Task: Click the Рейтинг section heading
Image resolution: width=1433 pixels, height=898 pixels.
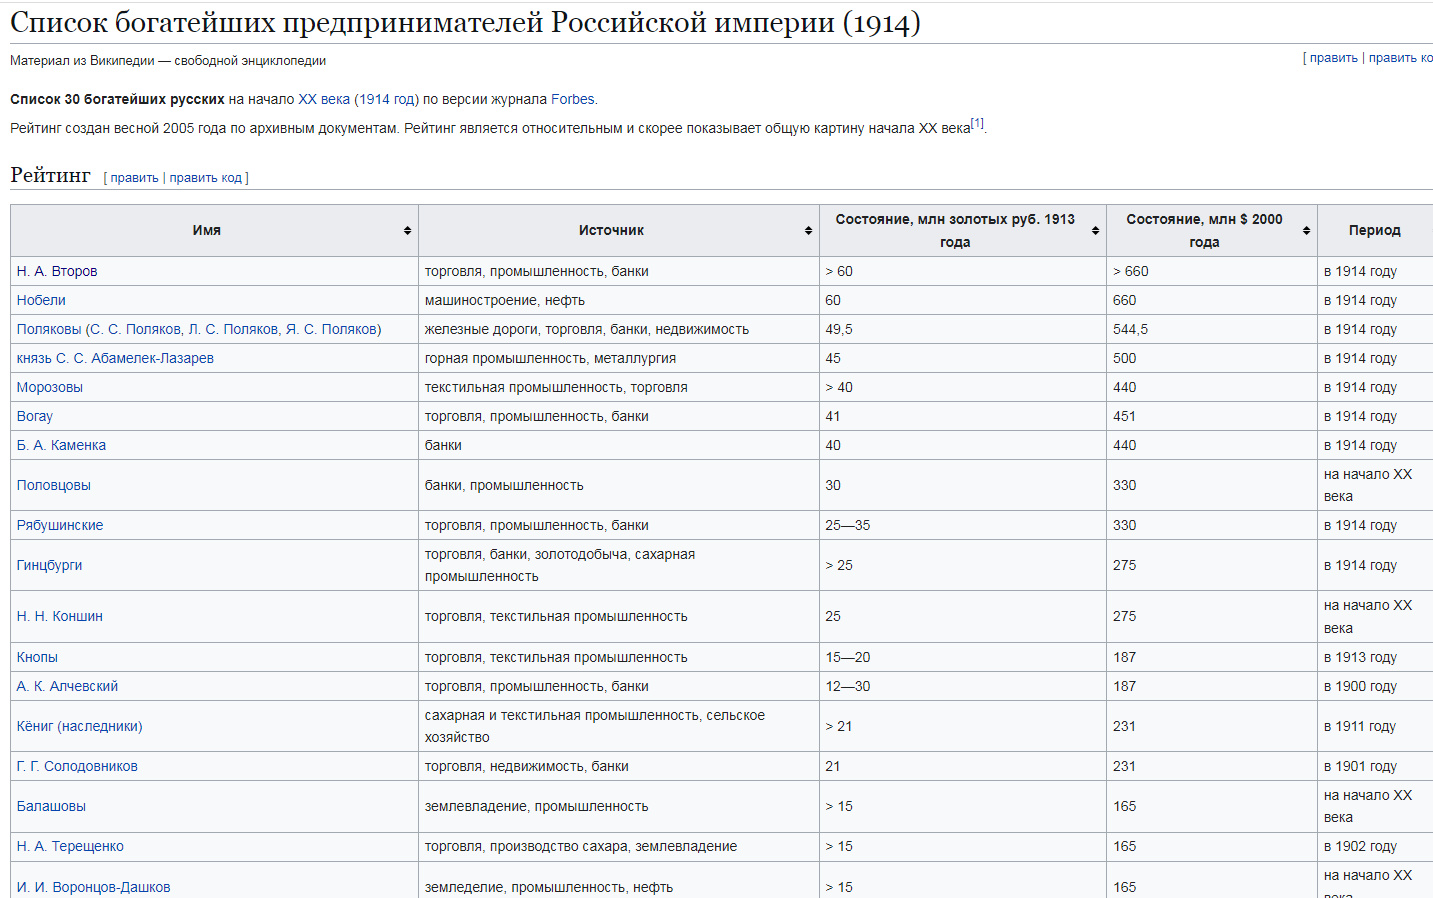Action: click(50, 175)
